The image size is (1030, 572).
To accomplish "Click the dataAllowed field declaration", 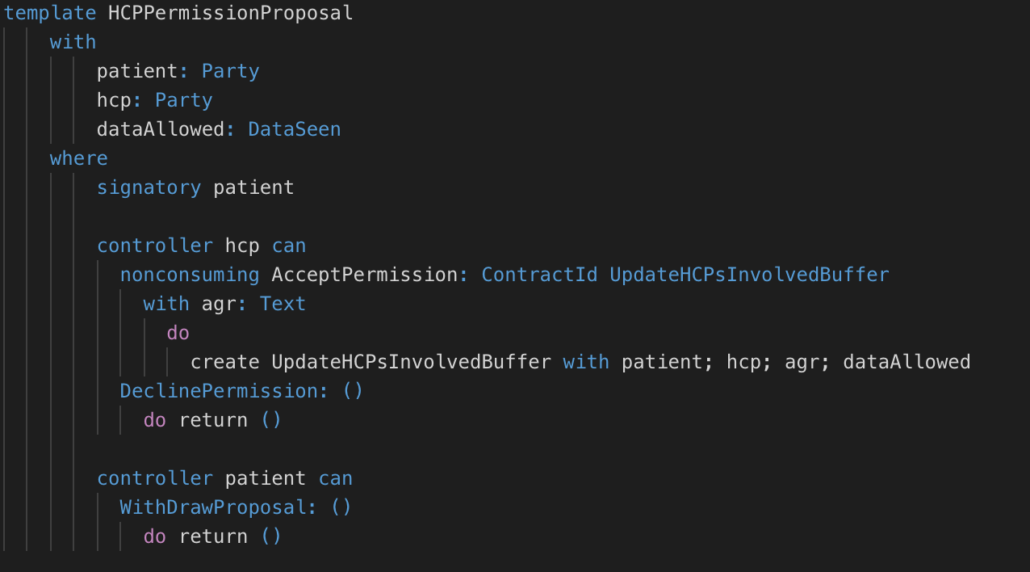I will coord(161,129).
